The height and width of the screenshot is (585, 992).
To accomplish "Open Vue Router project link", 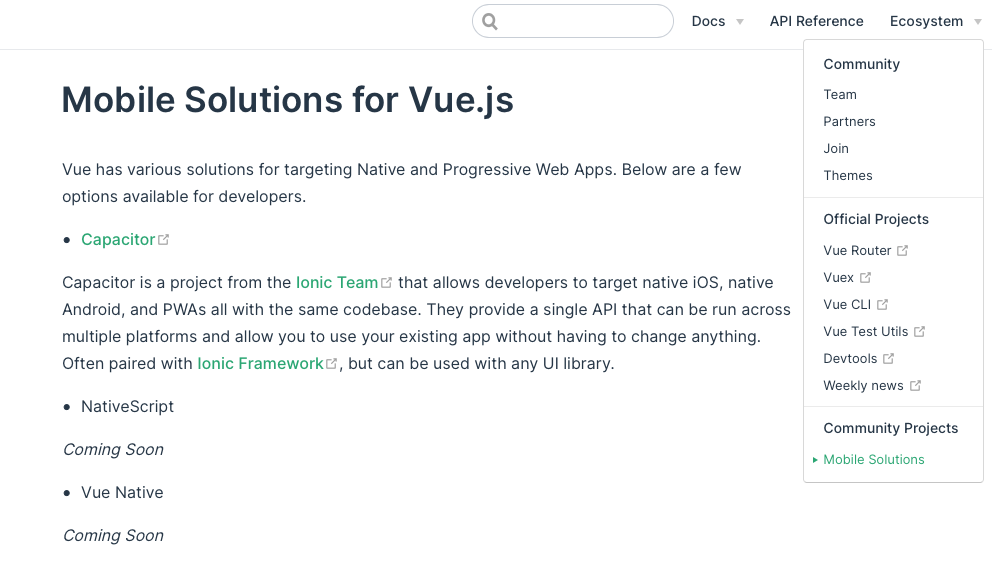I will pos(857,250).
